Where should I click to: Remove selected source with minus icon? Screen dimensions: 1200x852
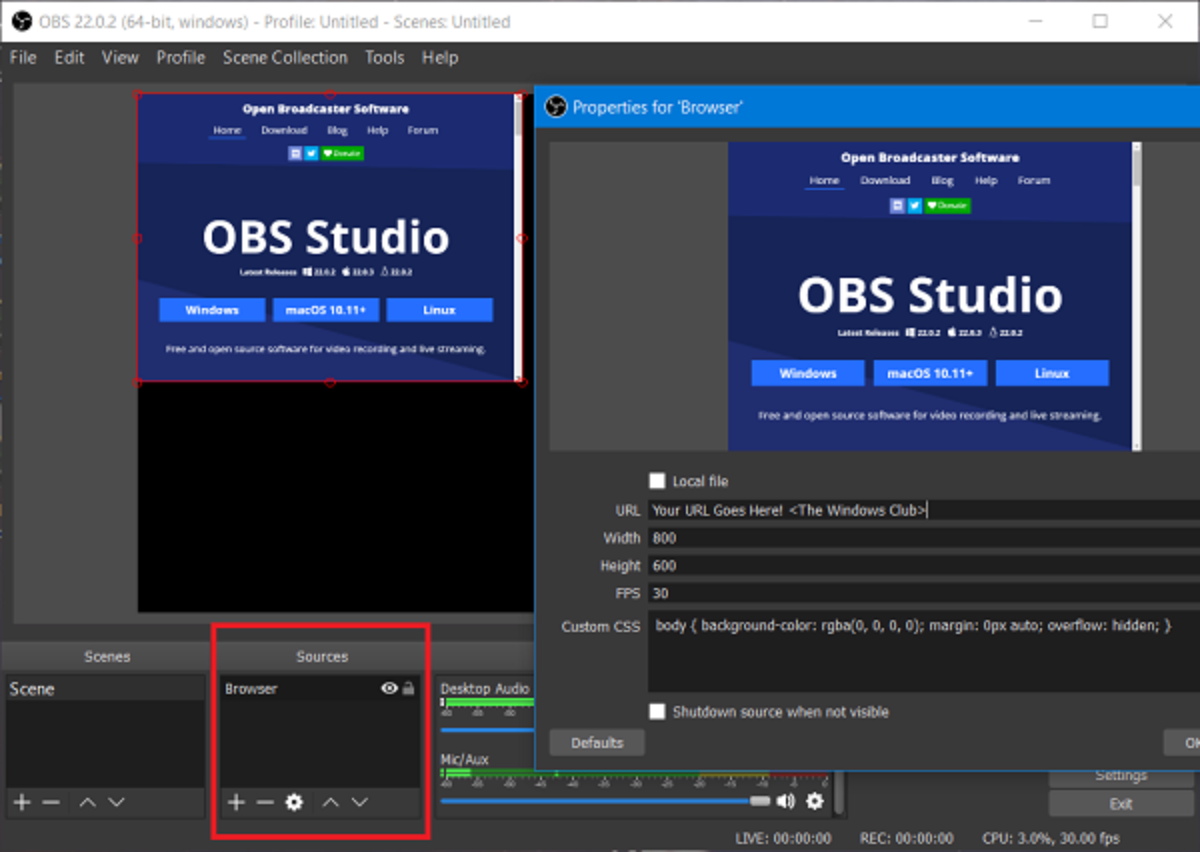click(x=265, y=802)
